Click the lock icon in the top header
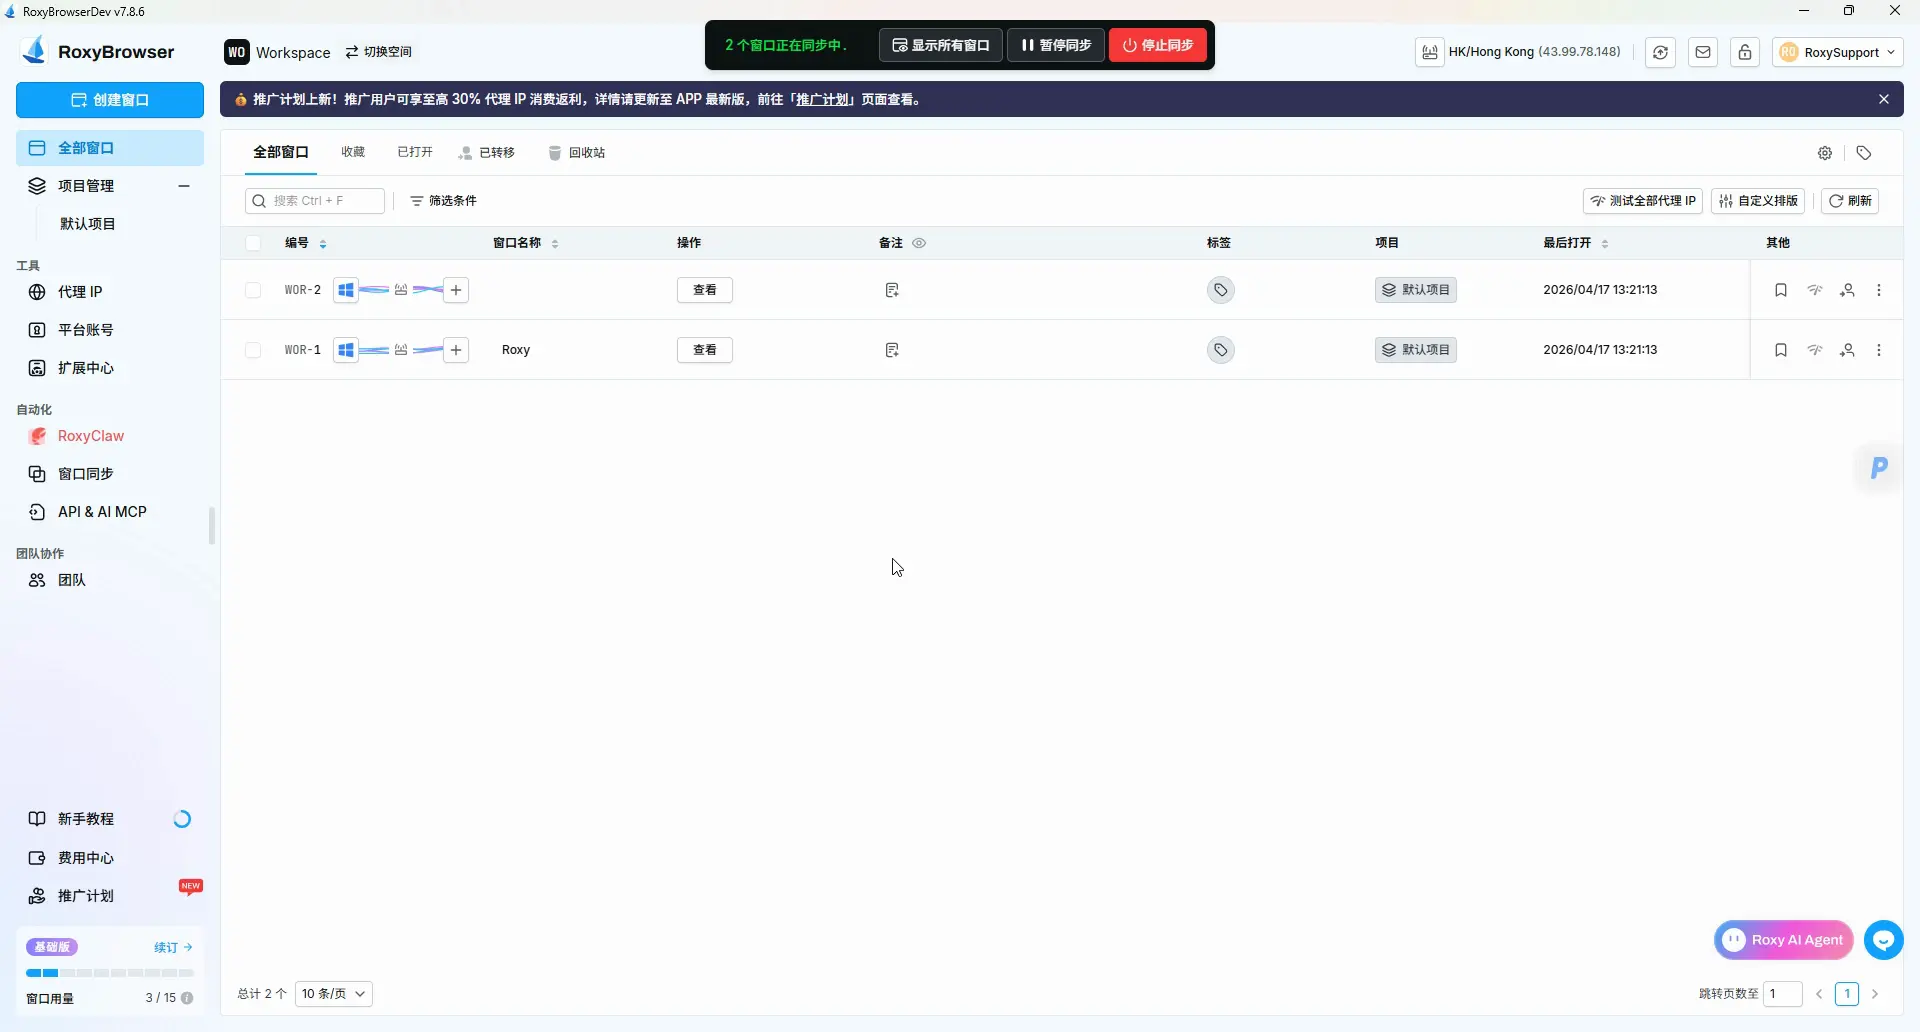Image resolution: width=1920 pixels, height=1032 pixels. pos(1745,52)
